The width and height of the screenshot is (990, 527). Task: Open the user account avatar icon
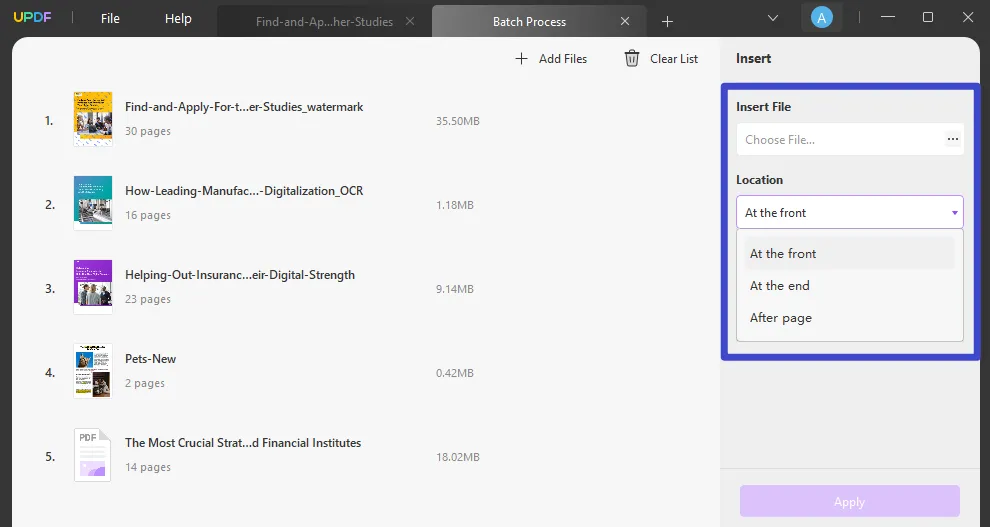821,18
